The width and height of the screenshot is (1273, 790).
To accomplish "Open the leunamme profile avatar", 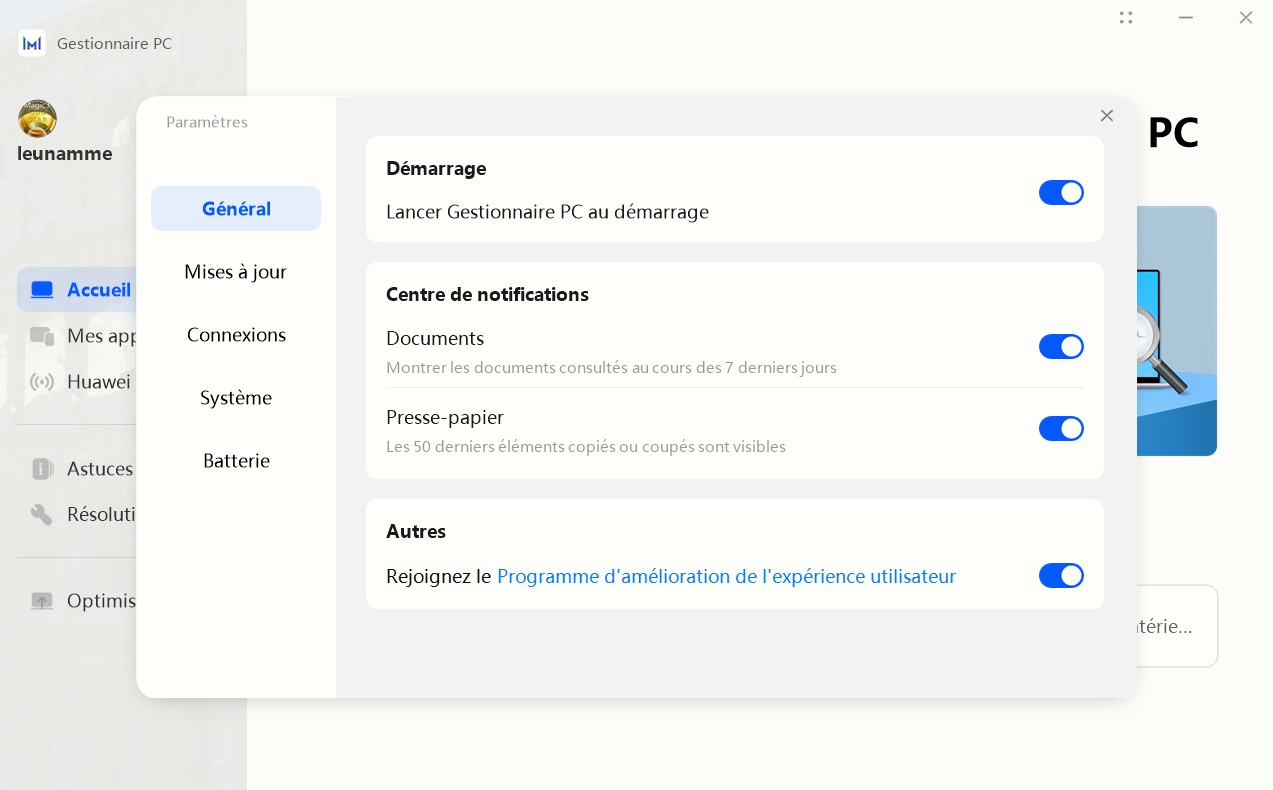I will click(37, 118).
